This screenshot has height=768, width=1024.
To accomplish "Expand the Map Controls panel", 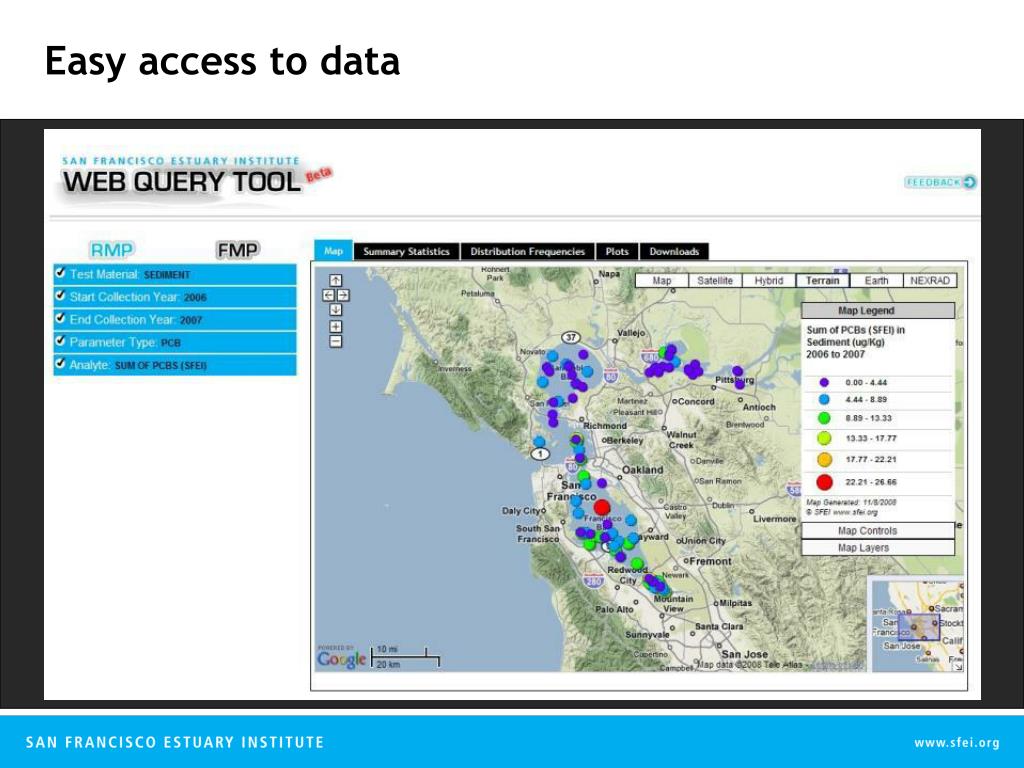I will click(878, 531).
